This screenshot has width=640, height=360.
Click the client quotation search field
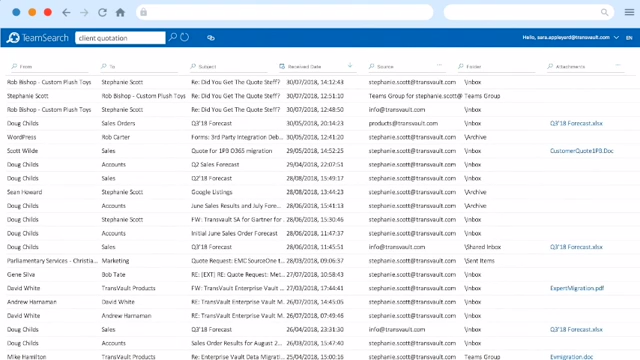[x=120, y=38]
